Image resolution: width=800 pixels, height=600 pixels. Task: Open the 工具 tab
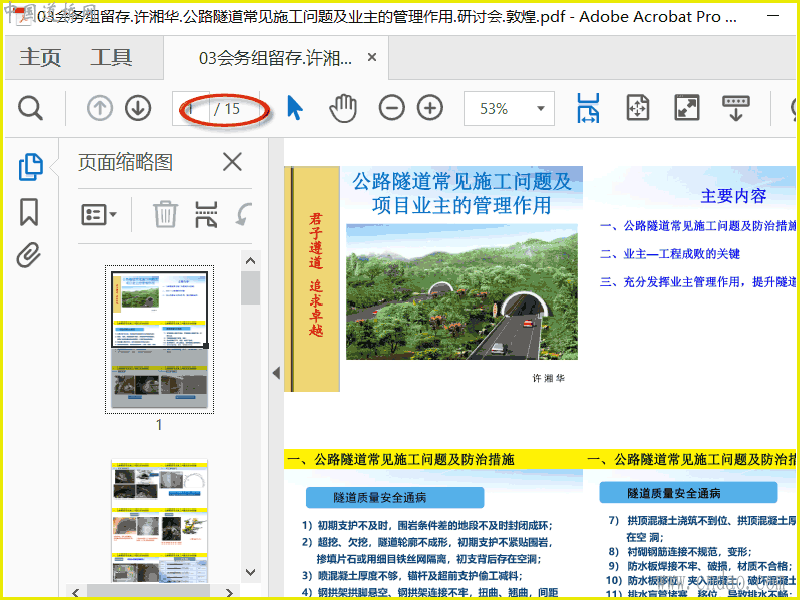(111, 58)
